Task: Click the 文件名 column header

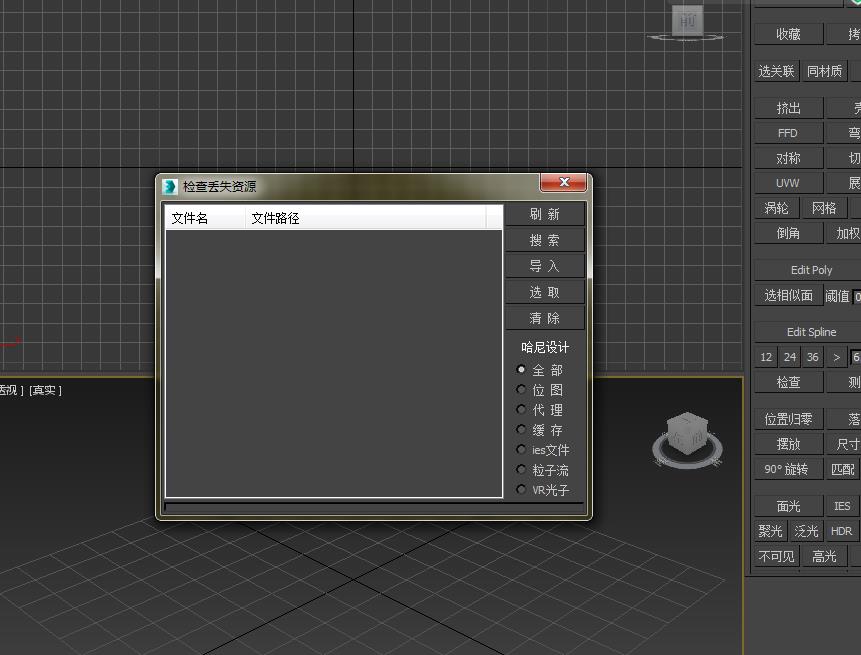Action: 205,218
